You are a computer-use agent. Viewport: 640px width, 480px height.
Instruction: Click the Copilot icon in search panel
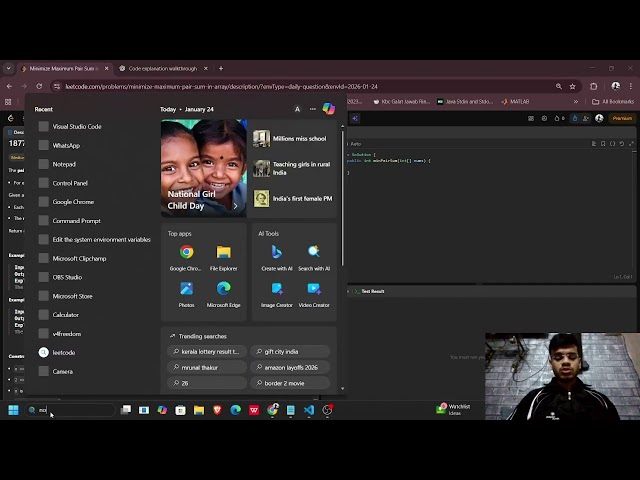pyautogui.click(x=328, y=109)
